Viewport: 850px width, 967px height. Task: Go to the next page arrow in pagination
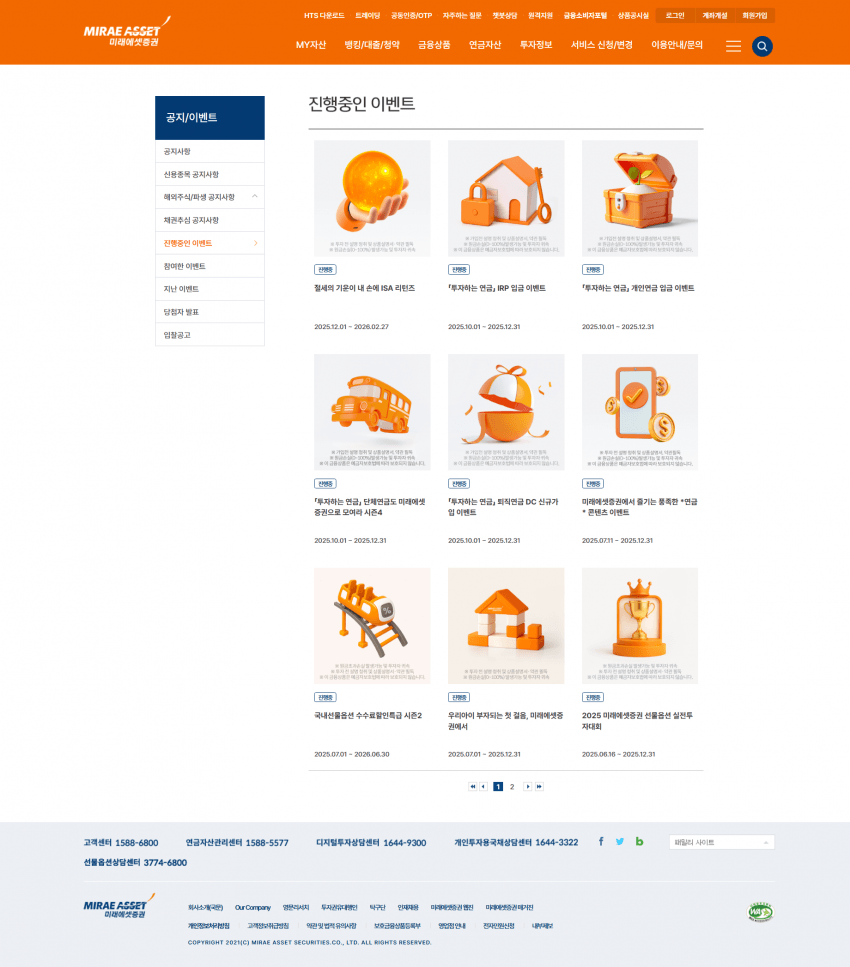[x=528, y=787]
